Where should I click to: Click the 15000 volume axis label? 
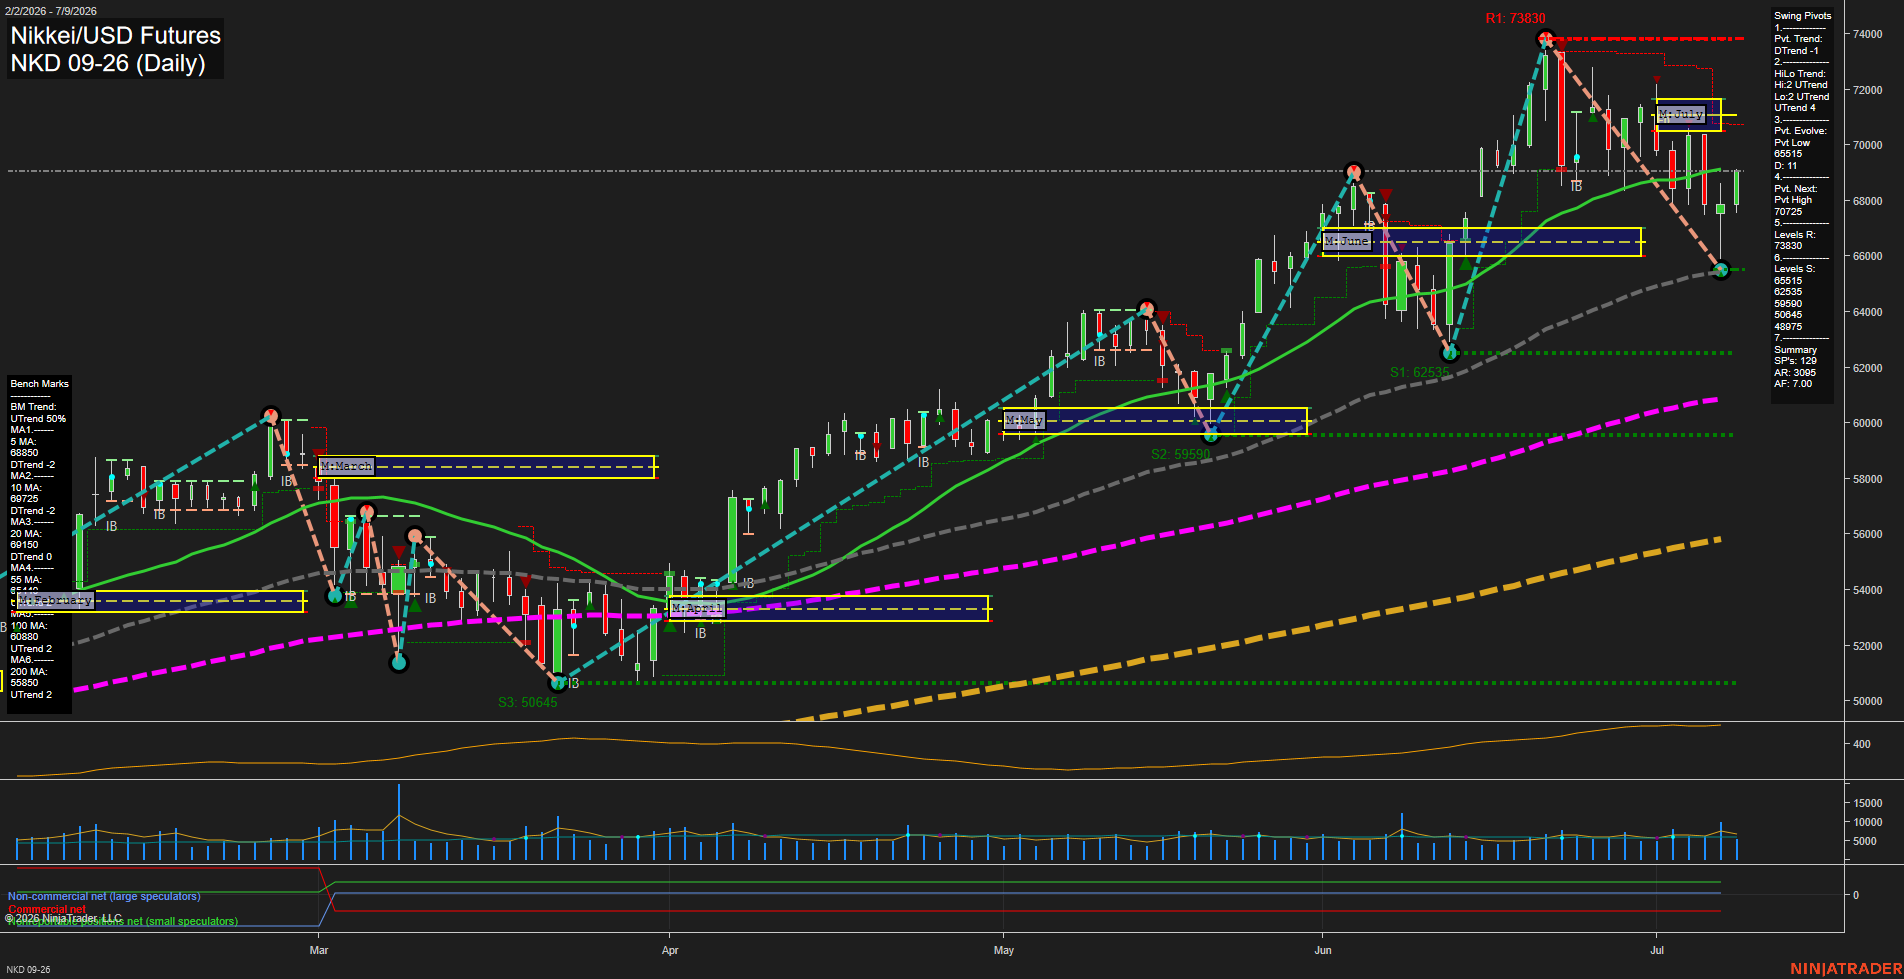pos(1868,803)
